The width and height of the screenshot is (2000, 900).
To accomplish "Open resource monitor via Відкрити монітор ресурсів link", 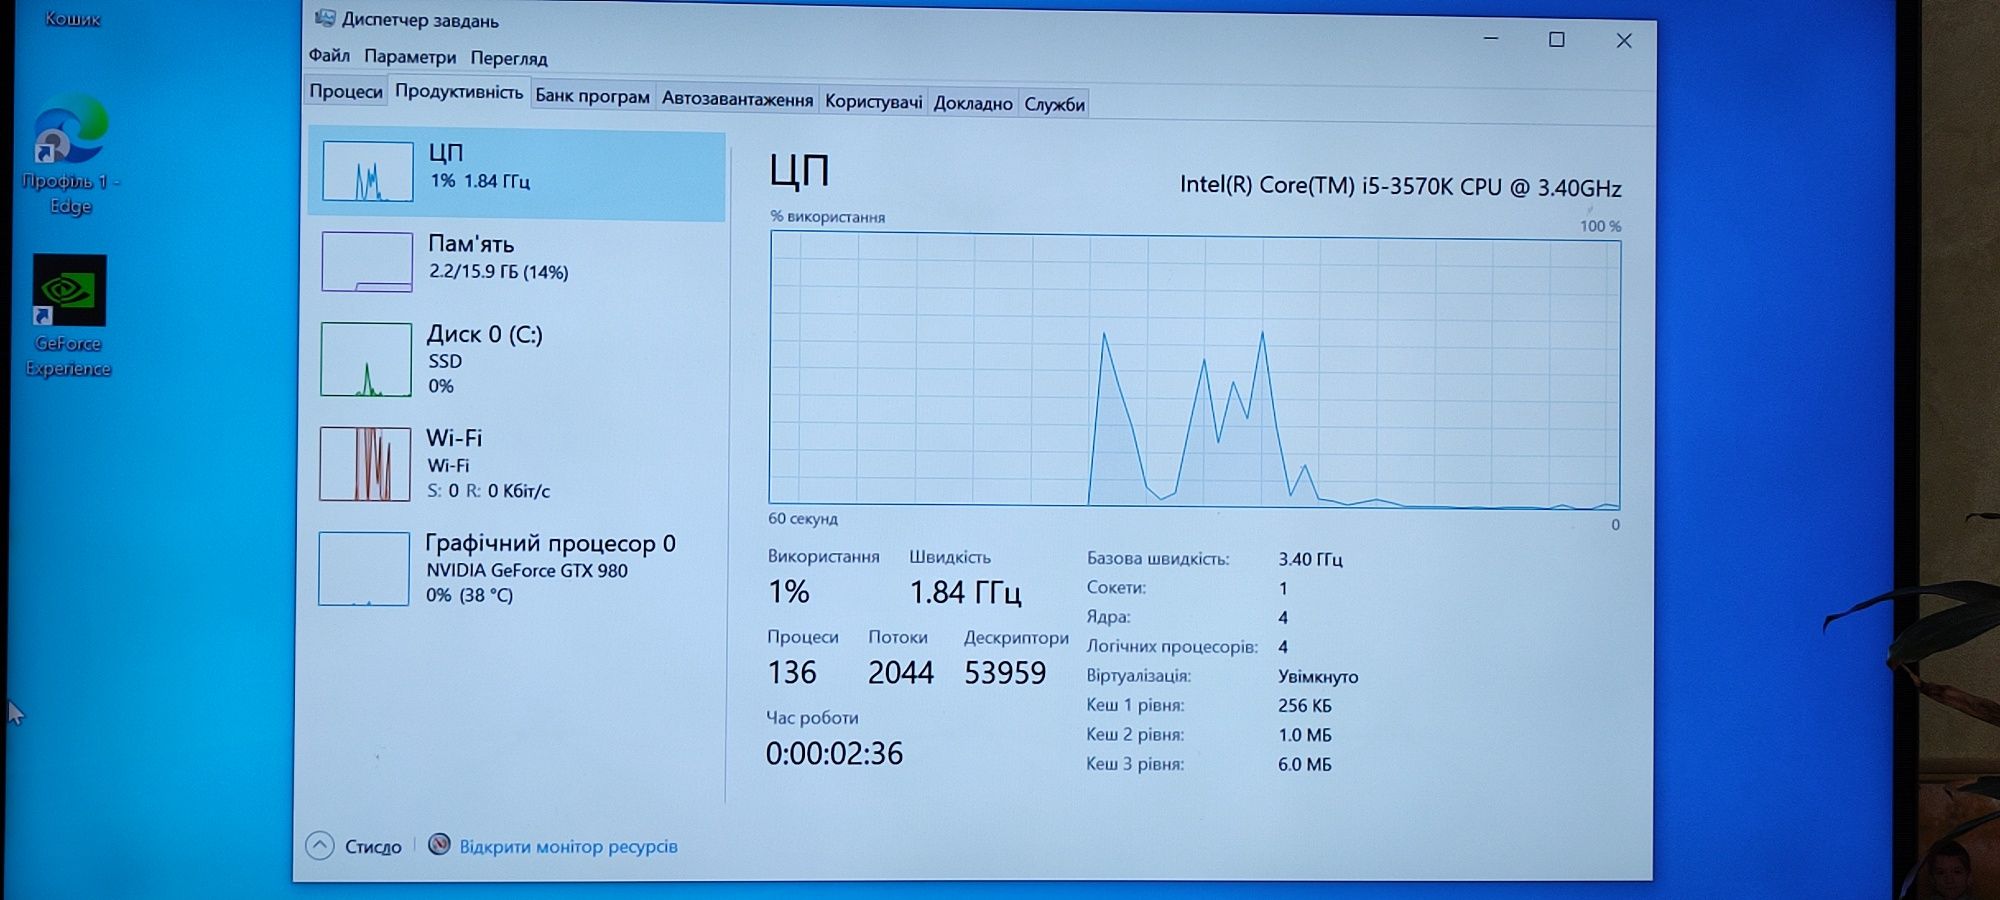I will [x=568, y=846].
